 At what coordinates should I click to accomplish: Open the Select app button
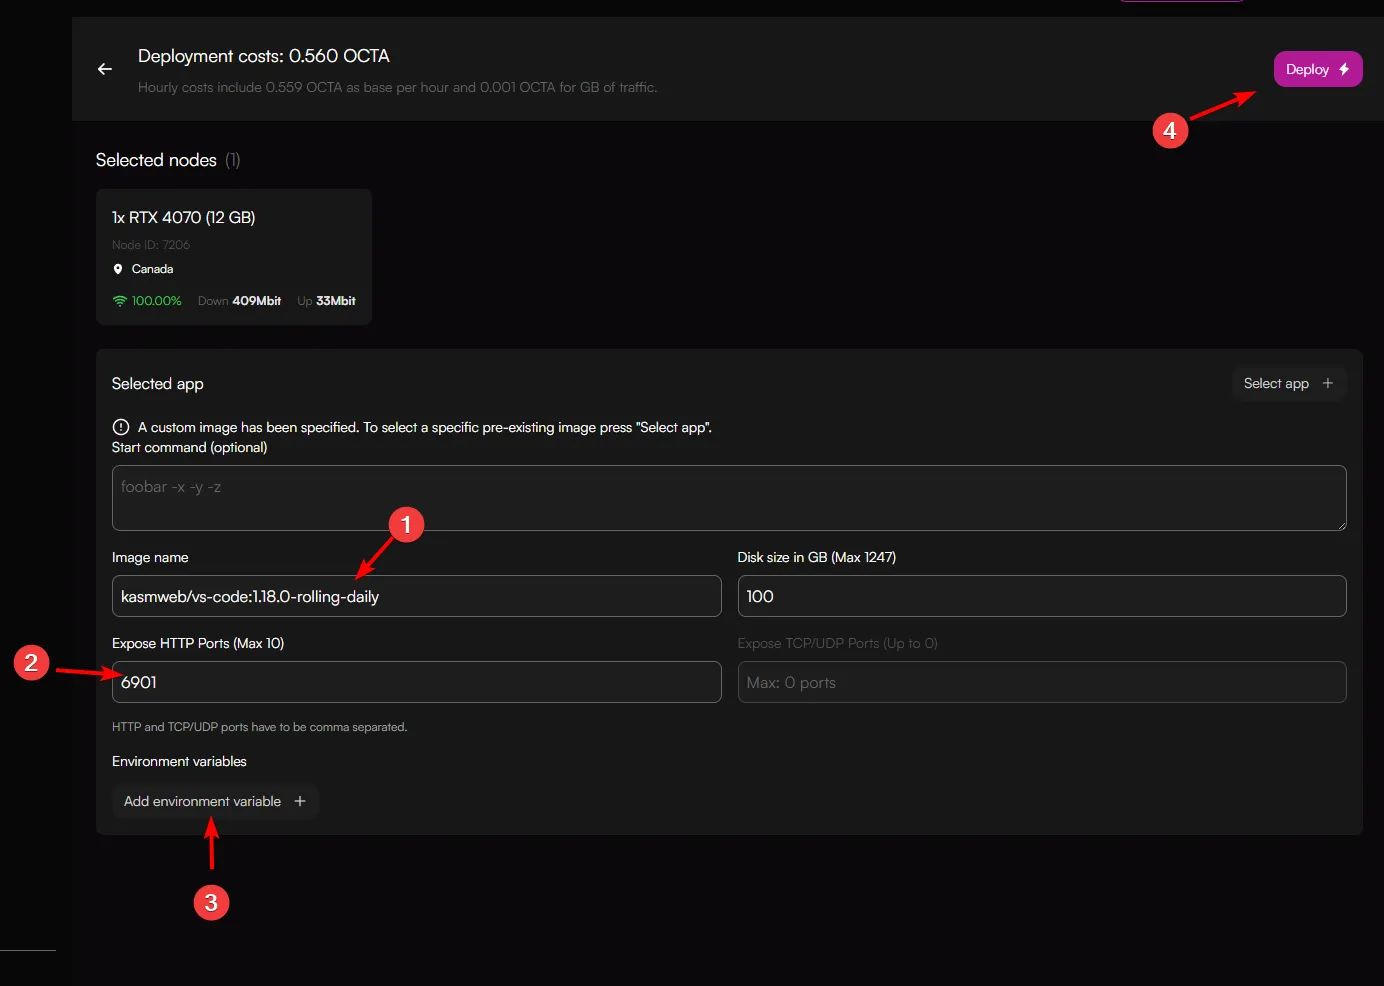click(1289, 383)
